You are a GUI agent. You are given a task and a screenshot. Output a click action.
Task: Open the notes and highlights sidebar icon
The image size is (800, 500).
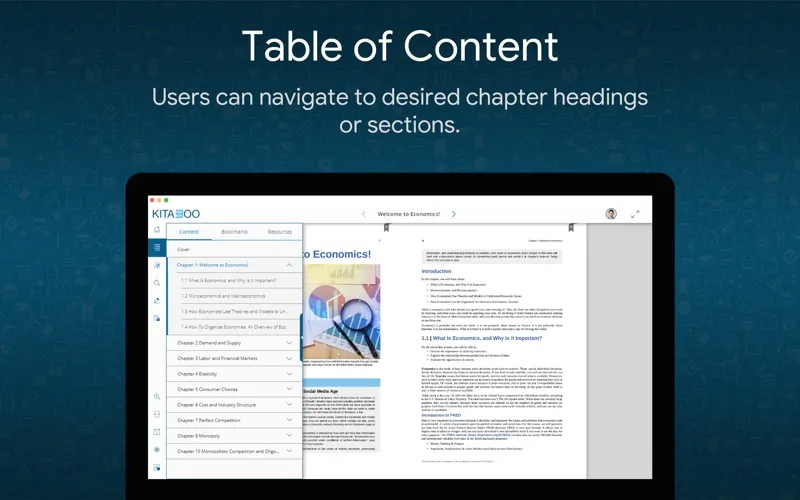(157, 265)
